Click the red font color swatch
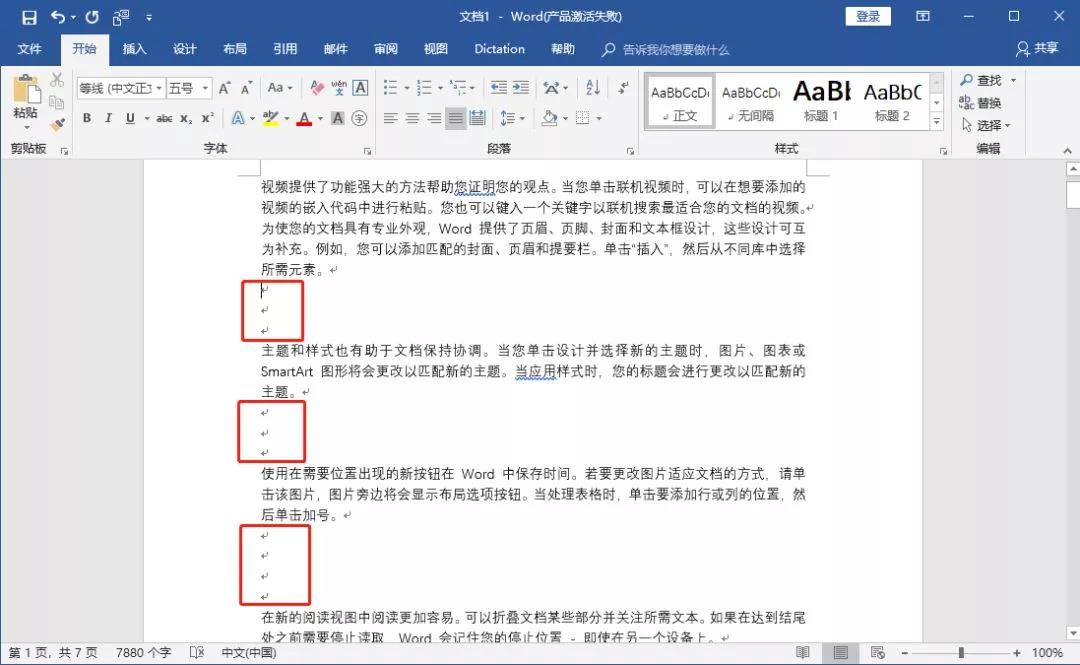The image size is (1080, 665). point(304,118)
